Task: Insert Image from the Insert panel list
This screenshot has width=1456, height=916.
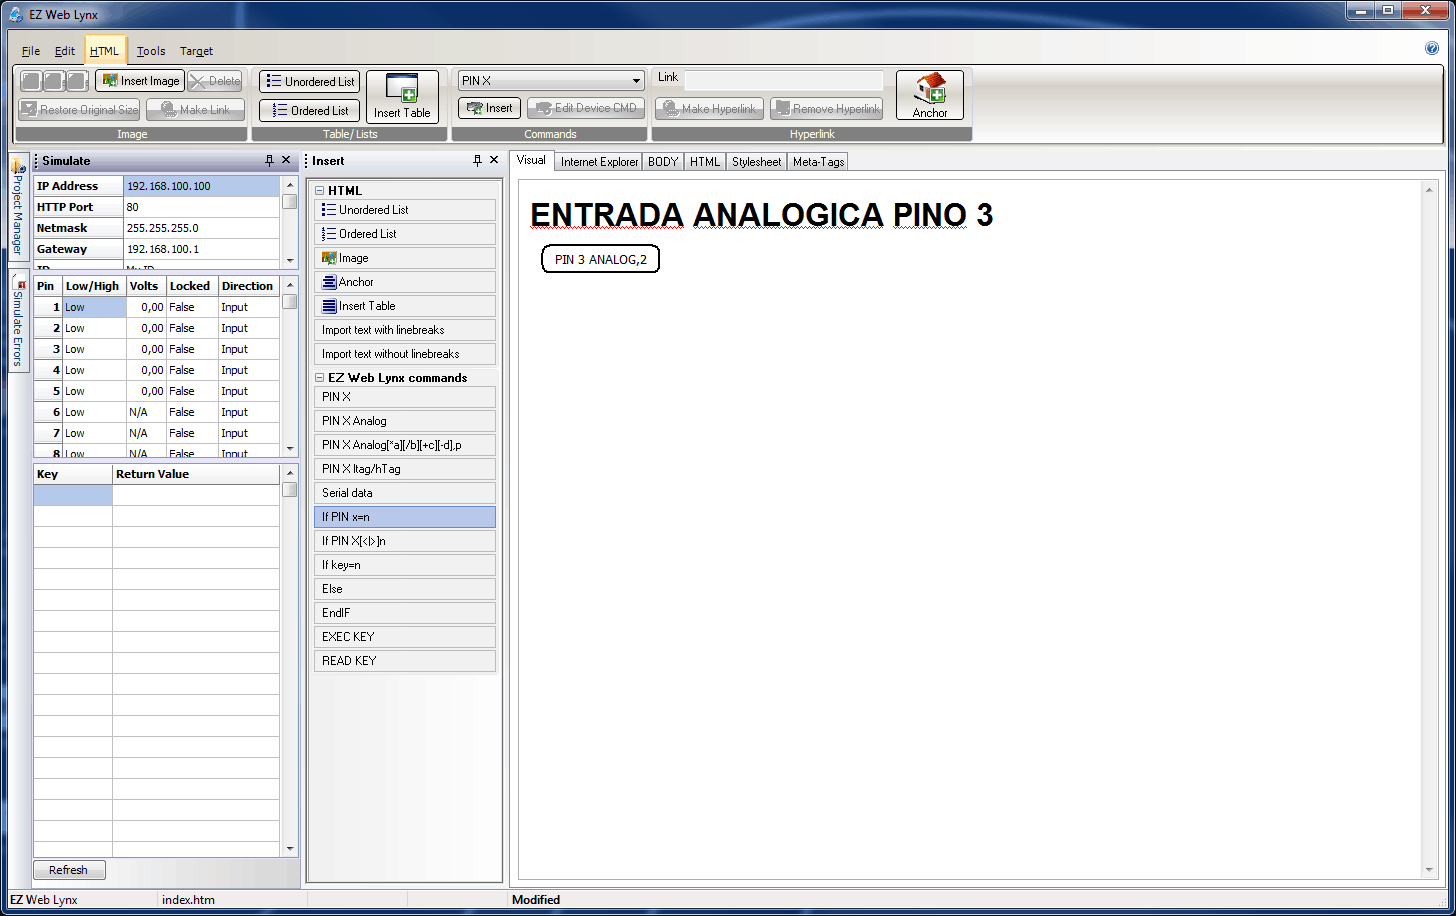Action: [404, 258]
